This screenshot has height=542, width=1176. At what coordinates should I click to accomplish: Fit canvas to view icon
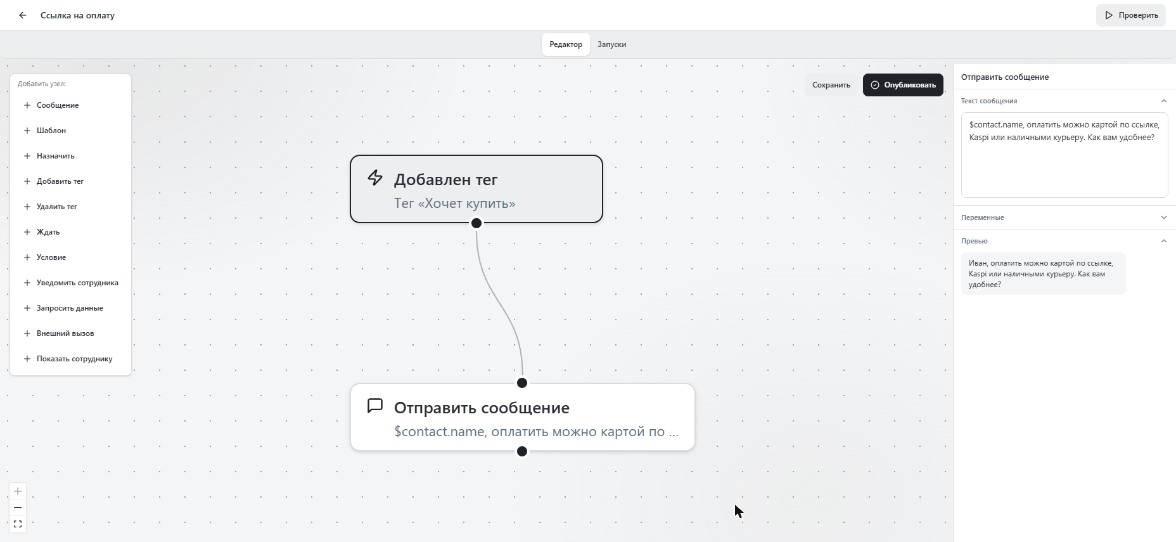coord(18,524)
